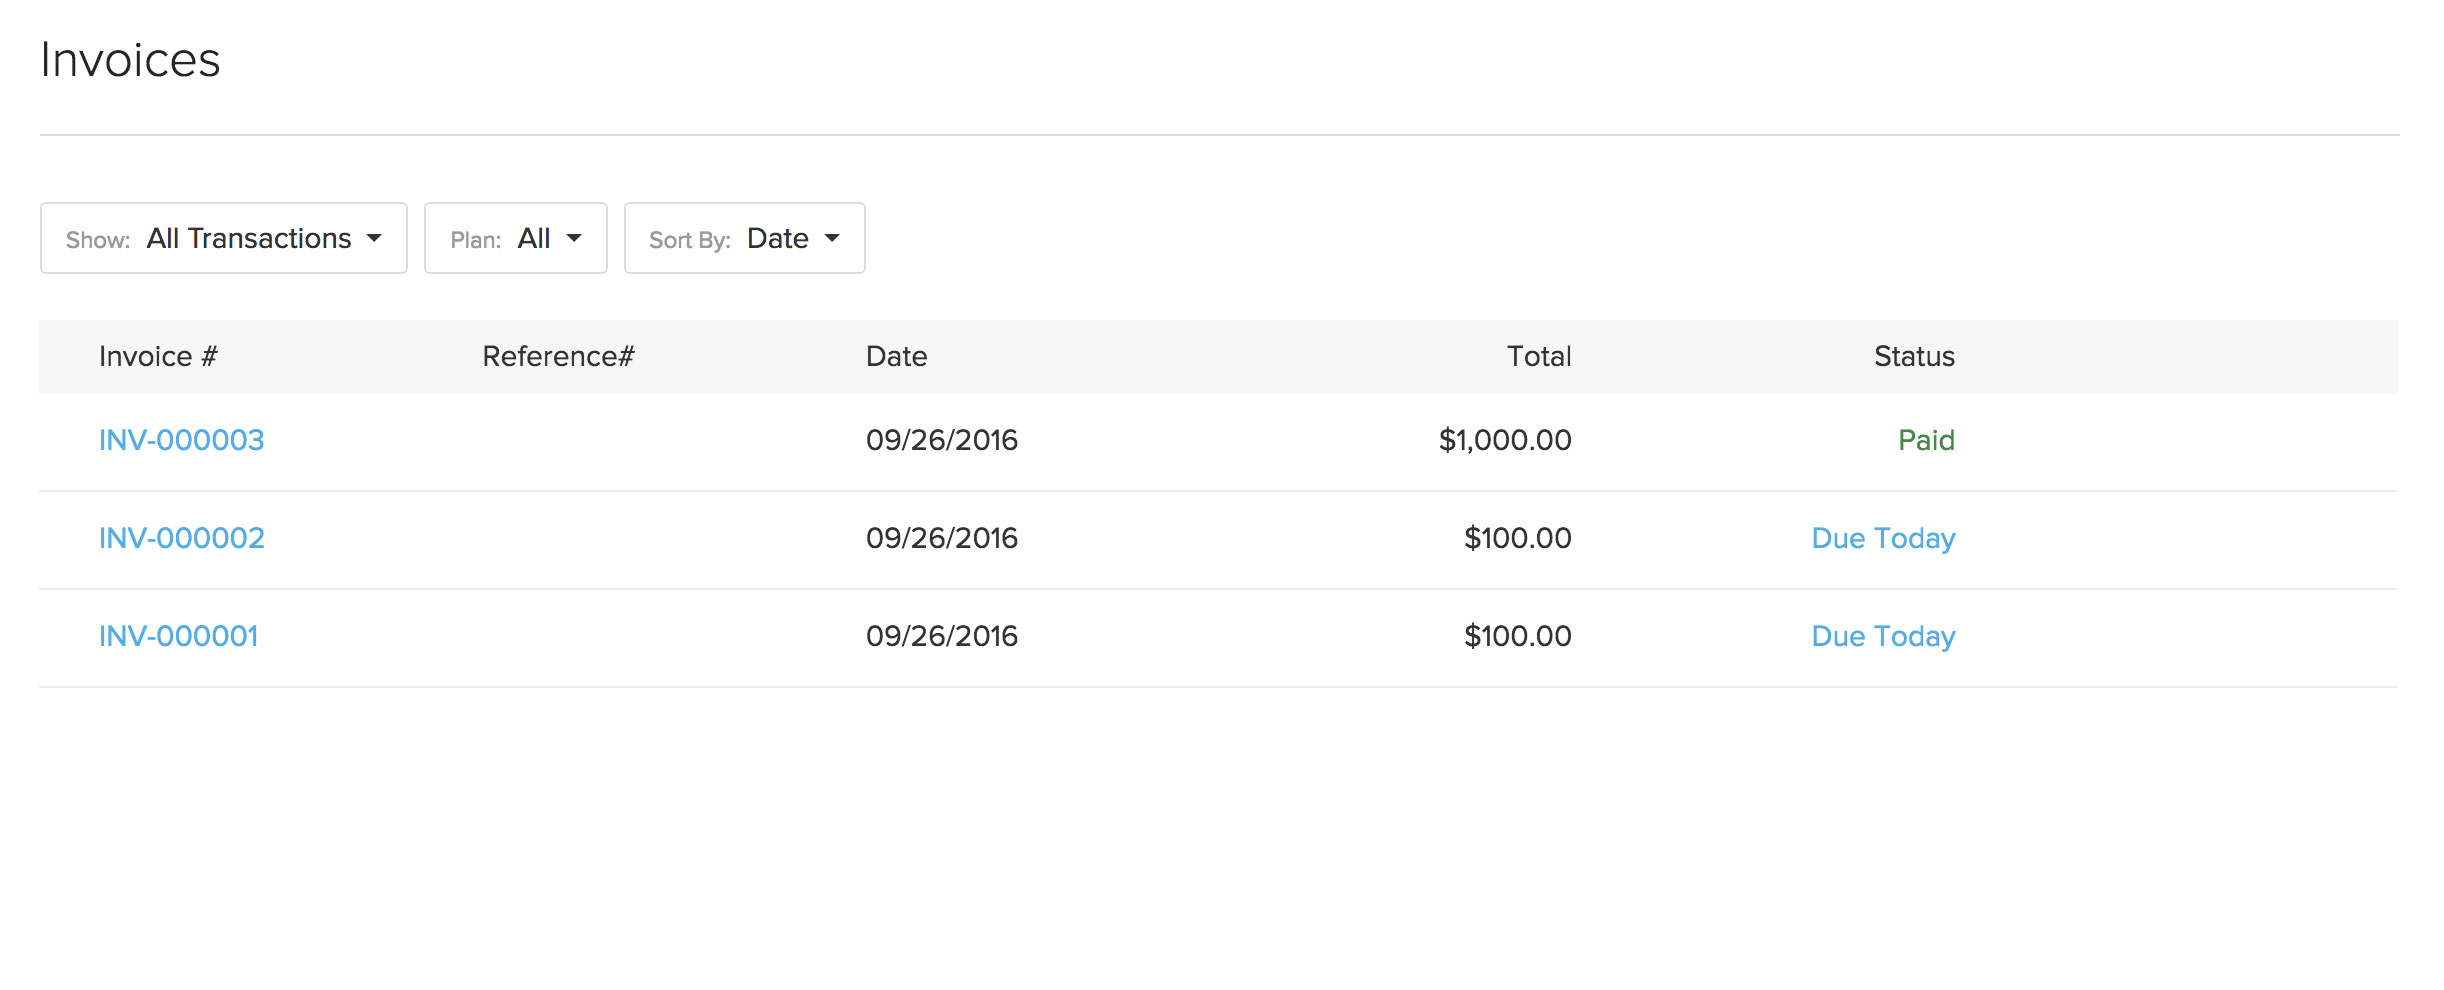Open the Sort By dropdown
Screen dimensions: 2444x990
click(744, 238)
